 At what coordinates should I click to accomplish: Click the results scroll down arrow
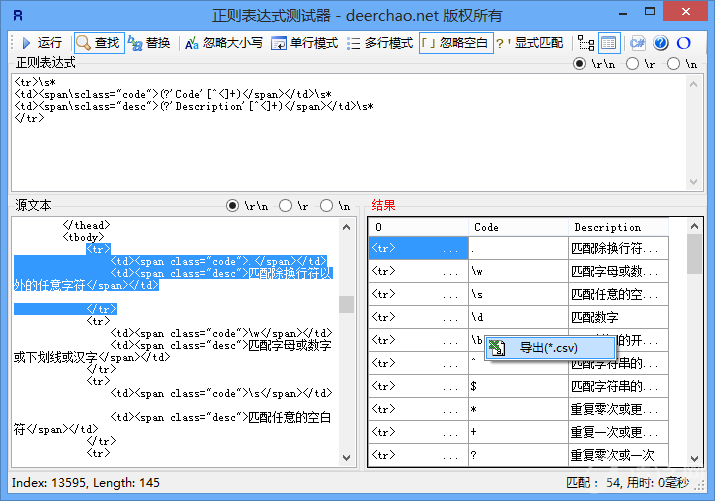pos(693,457)
